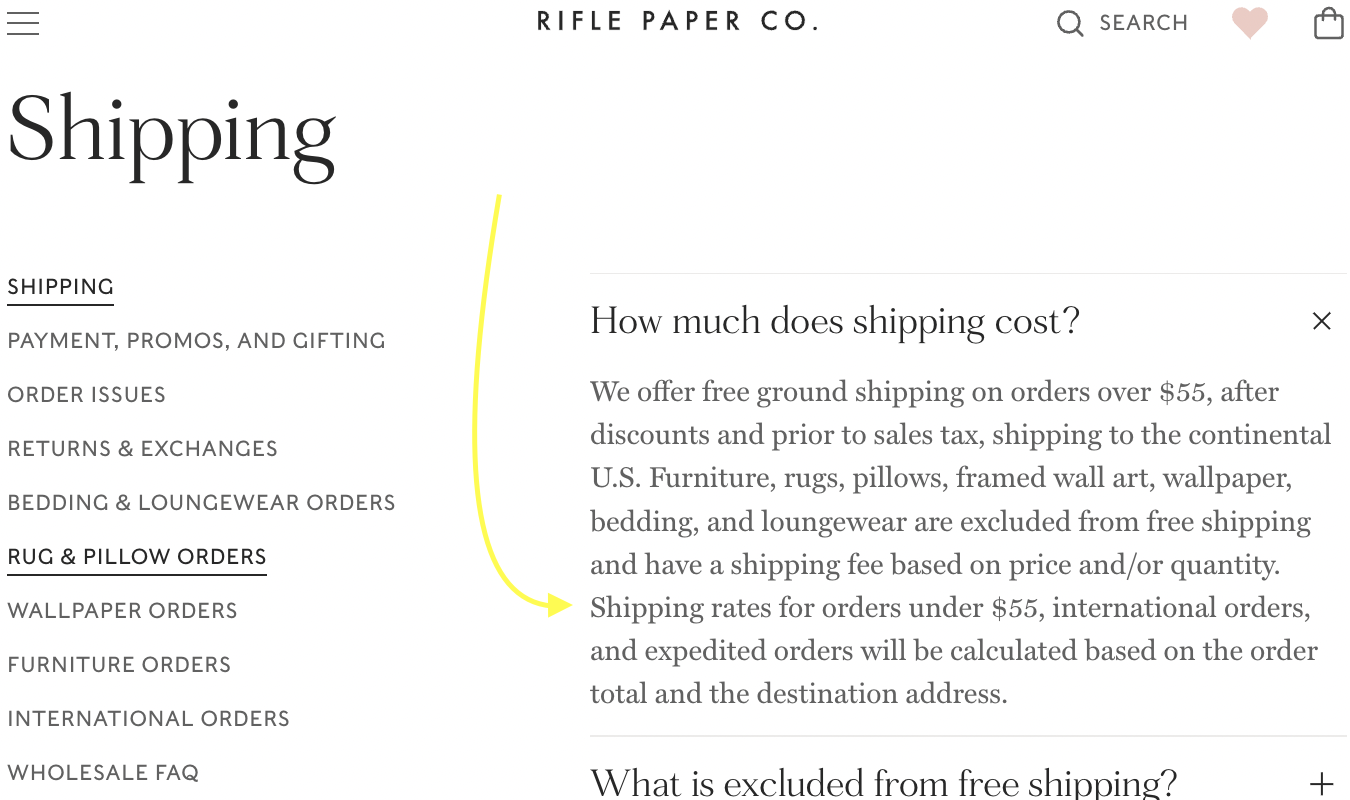1350x800 pixels.
Task: Click the ORDER ISSUES link
Action: (x=86, y=394)
